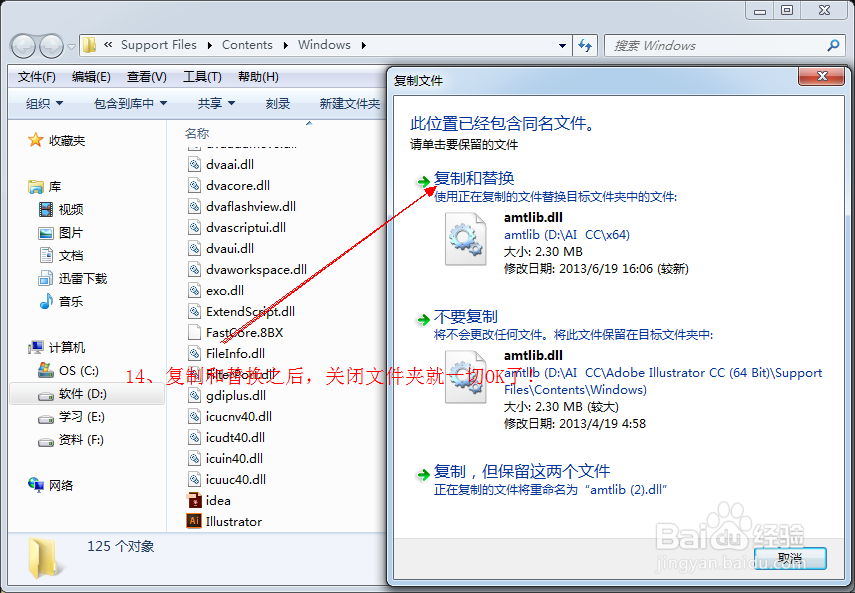Viewport: 855px width, 593px height.
Task: Select 网络 in navigation pane
Action: (x=50, y=485)
